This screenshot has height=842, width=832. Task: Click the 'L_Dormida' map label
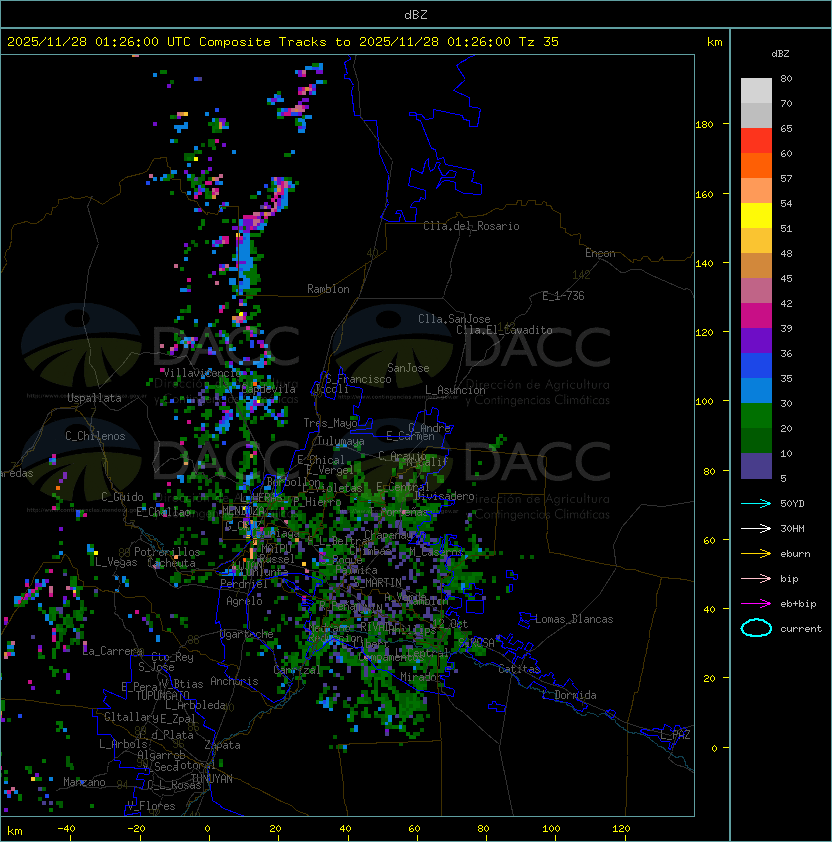tap(569, 695)
